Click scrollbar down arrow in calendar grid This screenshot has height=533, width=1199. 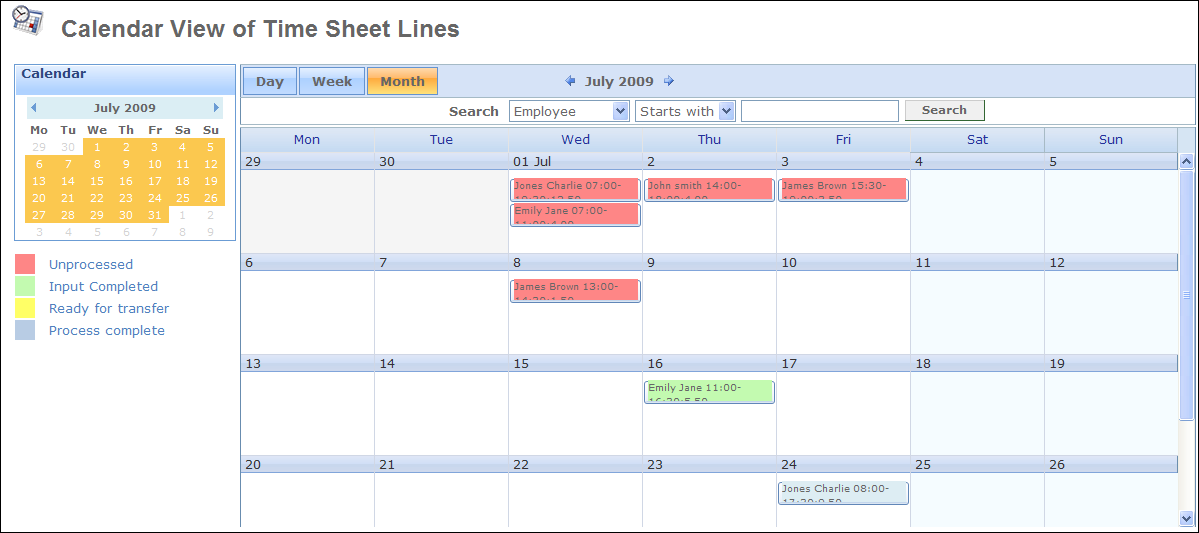coord(1186,518)
